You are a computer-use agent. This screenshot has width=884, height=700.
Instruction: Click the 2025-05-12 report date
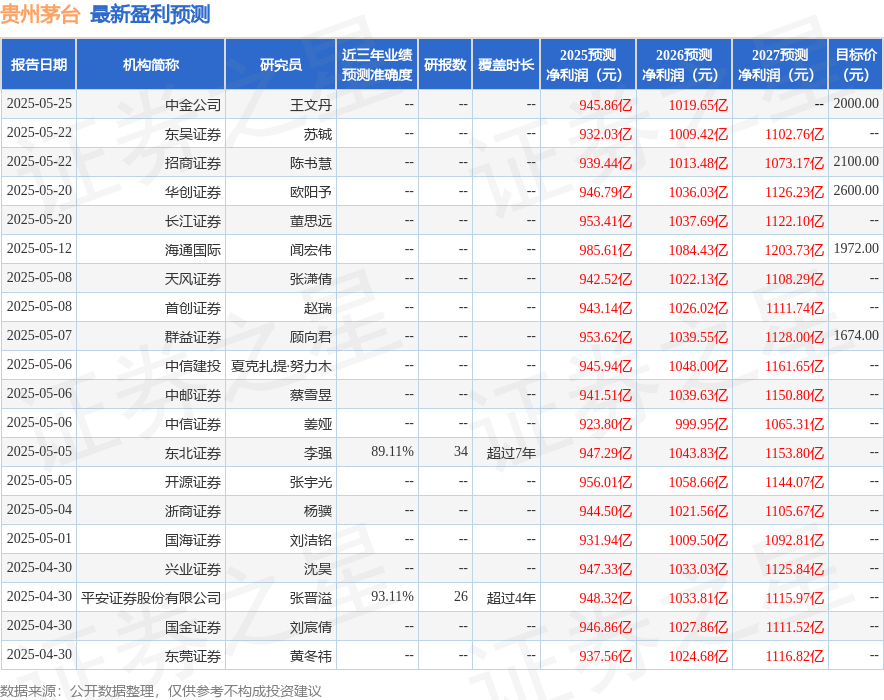[x=39, y=249]
